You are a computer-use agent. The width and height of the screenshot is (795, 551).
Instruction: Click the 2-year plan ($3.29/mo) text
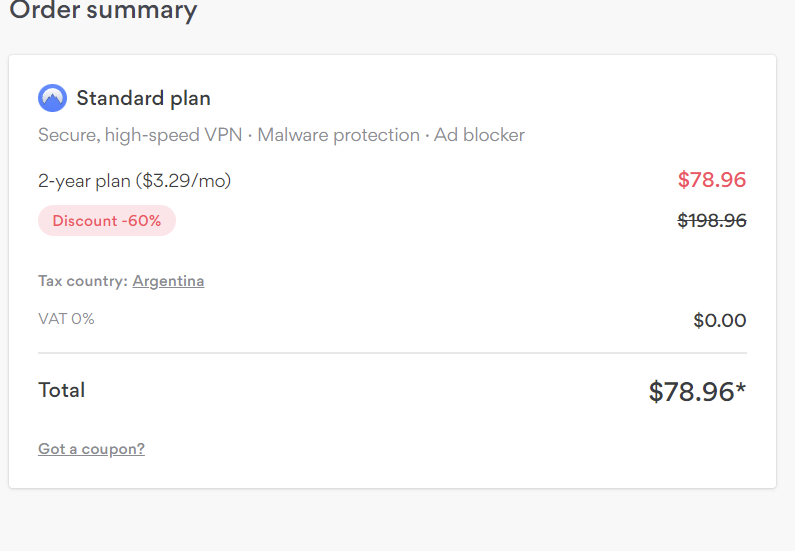(x=134, y=181)
